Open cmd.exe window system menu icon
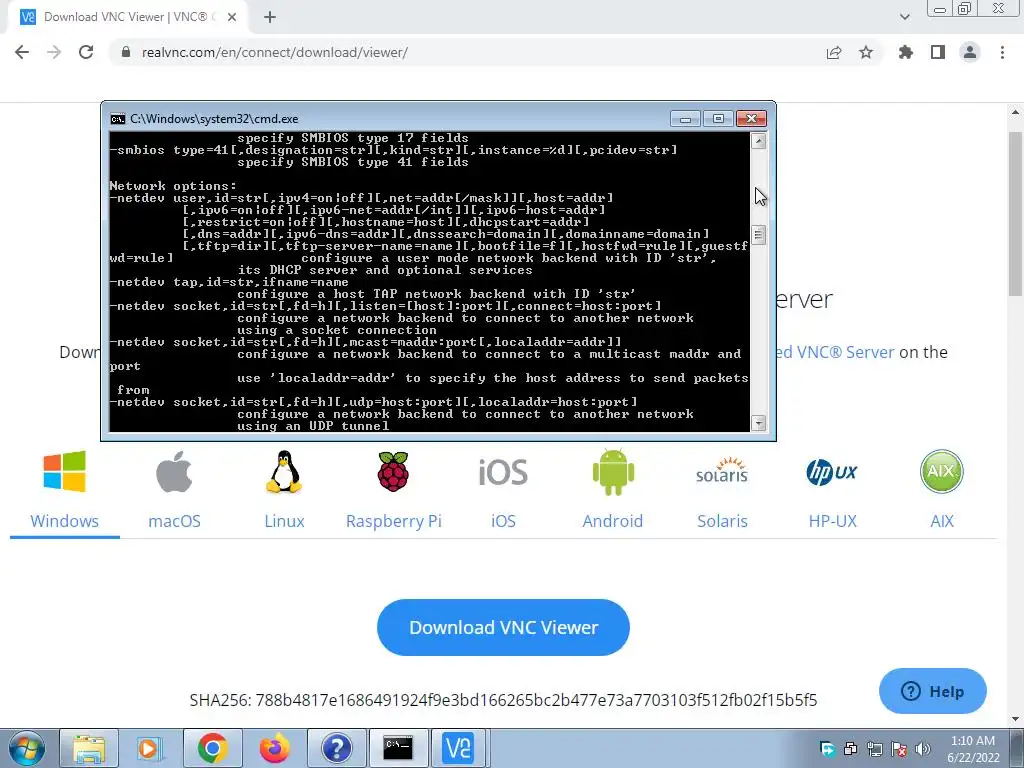Image resolution: width=1024 pixels, height=768 pixels. point(118,119)
